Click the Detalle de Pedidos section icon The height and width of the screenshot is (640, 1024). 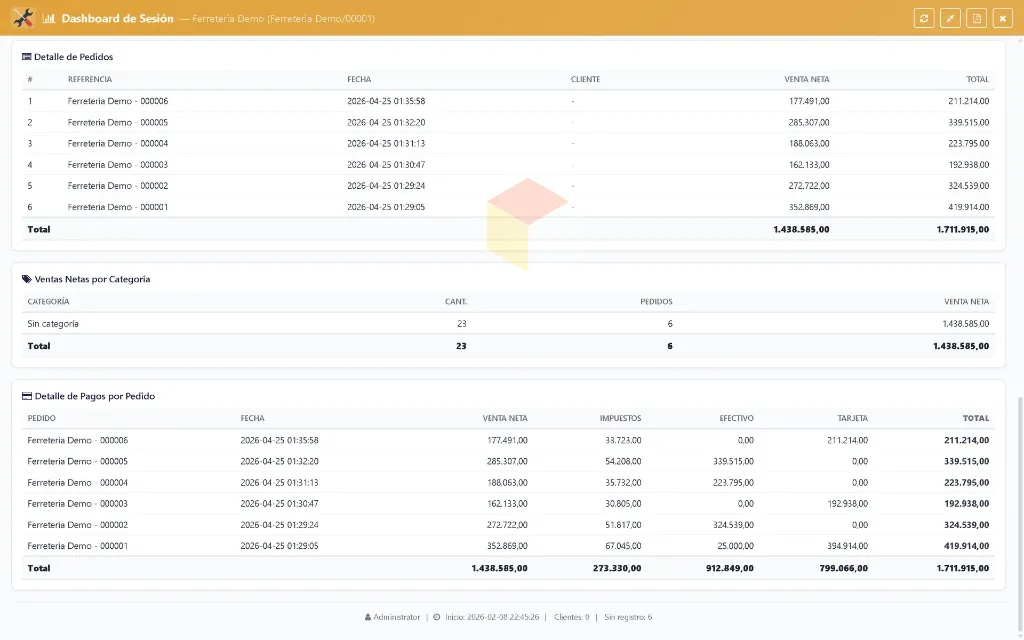[27, 57]
